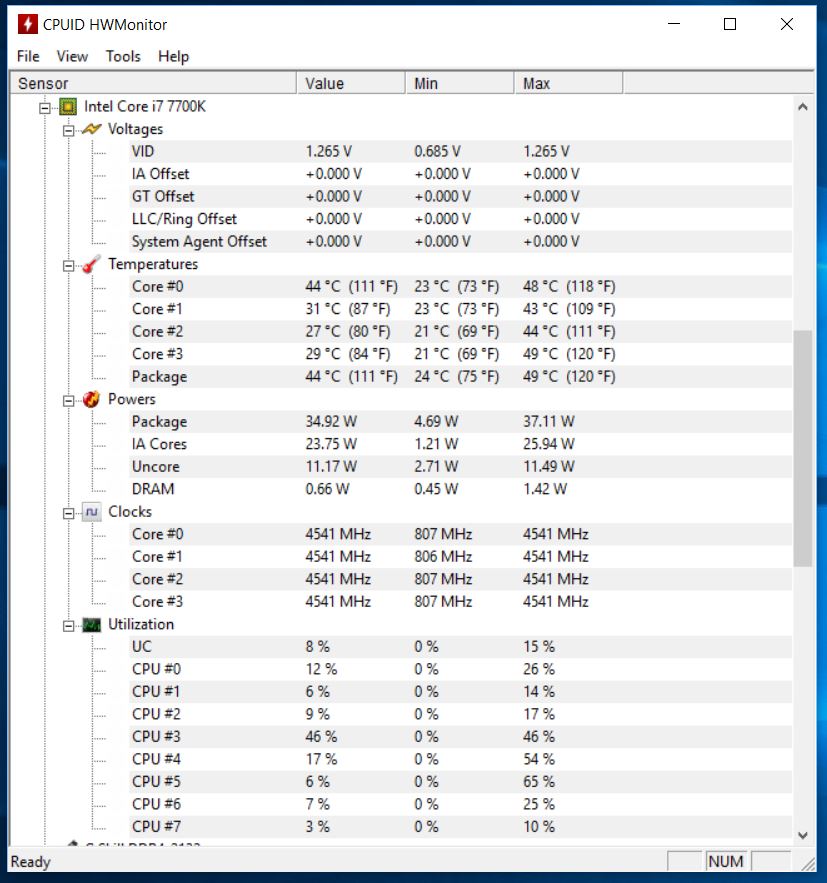The width and height of the screenshot is (827, 883).
Task: Click the Voltages lightning icon
Action: 91,129
